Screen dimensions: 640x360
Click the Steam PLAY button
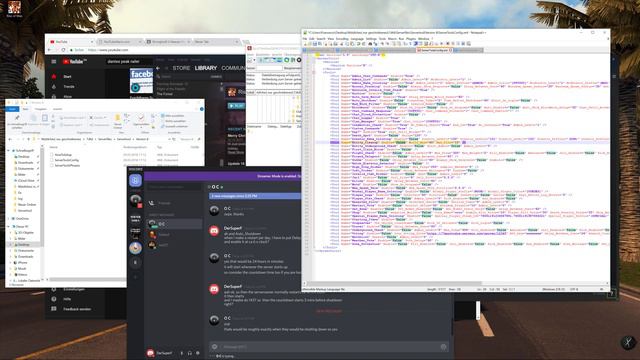pyautogui.click(x=236, y=106)
